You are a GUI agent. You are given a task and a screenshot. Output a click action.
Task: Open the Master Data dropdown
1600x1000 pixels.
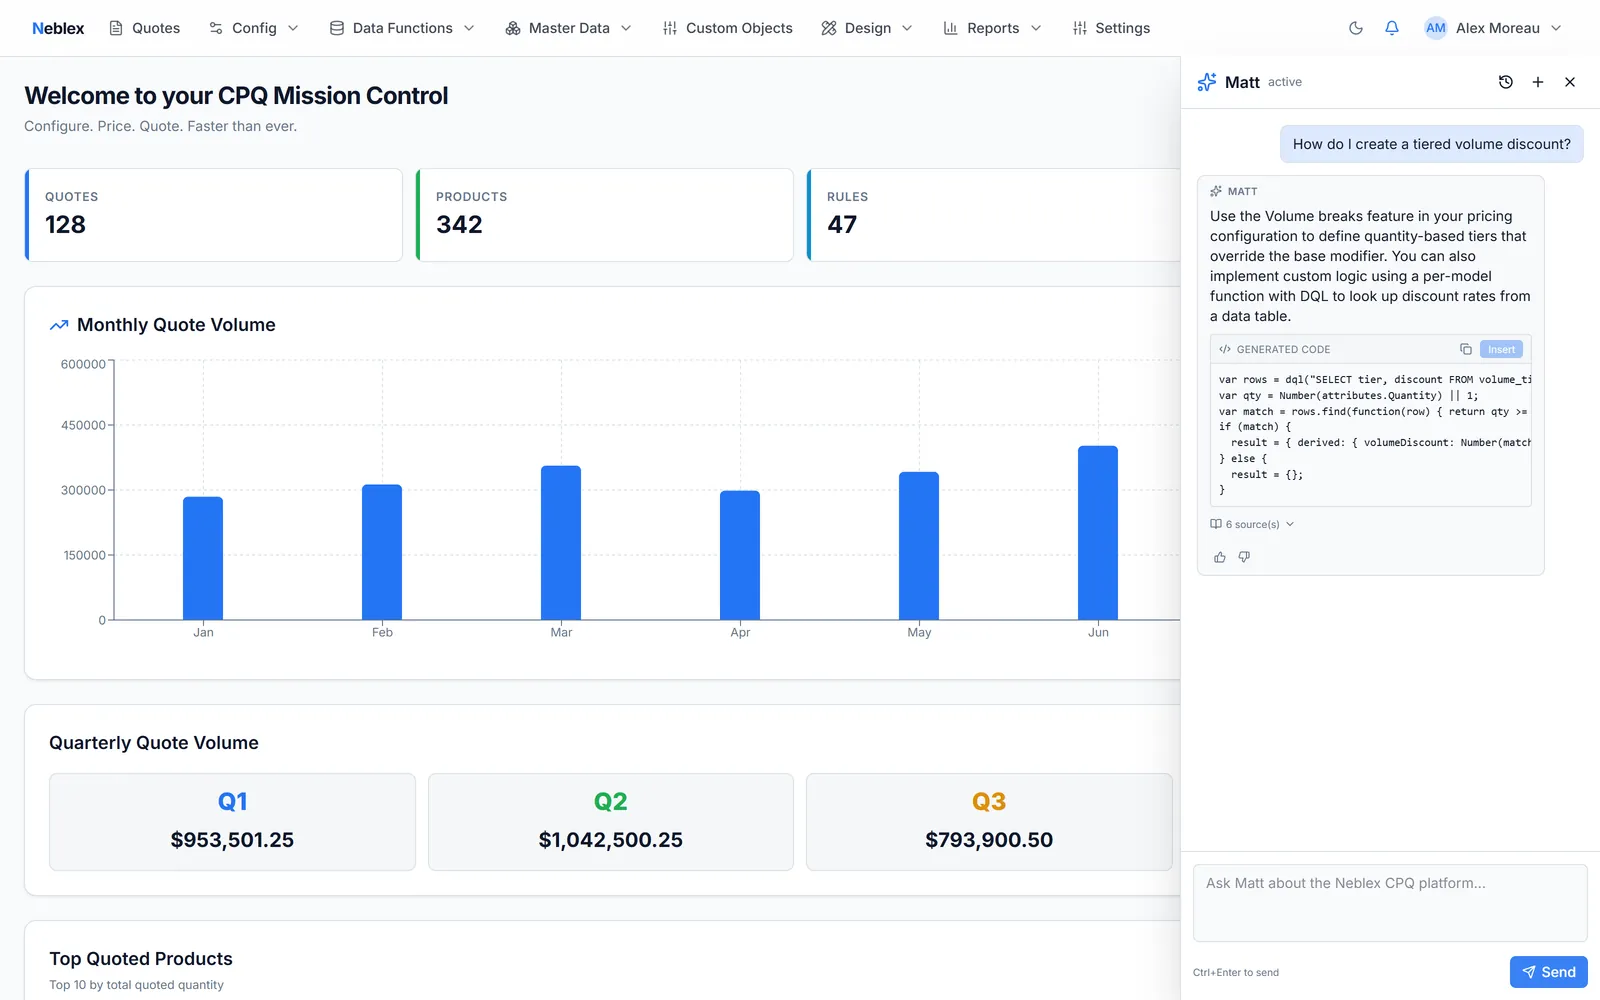(x=569, y=28)
